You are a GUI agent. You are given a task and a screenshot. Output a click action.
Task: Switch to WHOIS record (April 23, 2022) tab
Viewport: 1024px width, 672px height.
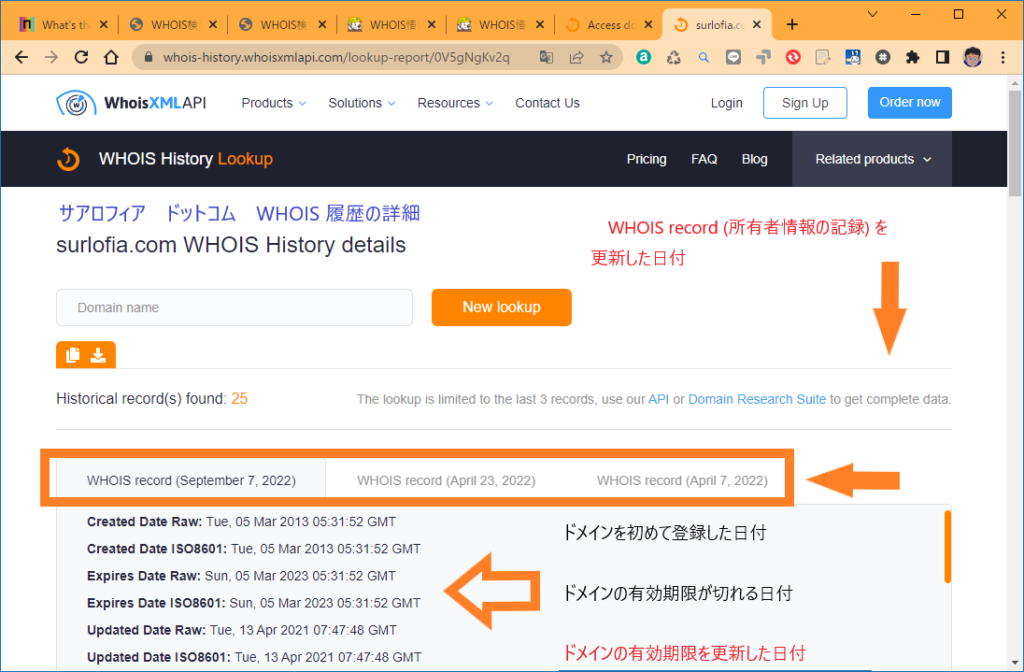[x=446, y=480]
